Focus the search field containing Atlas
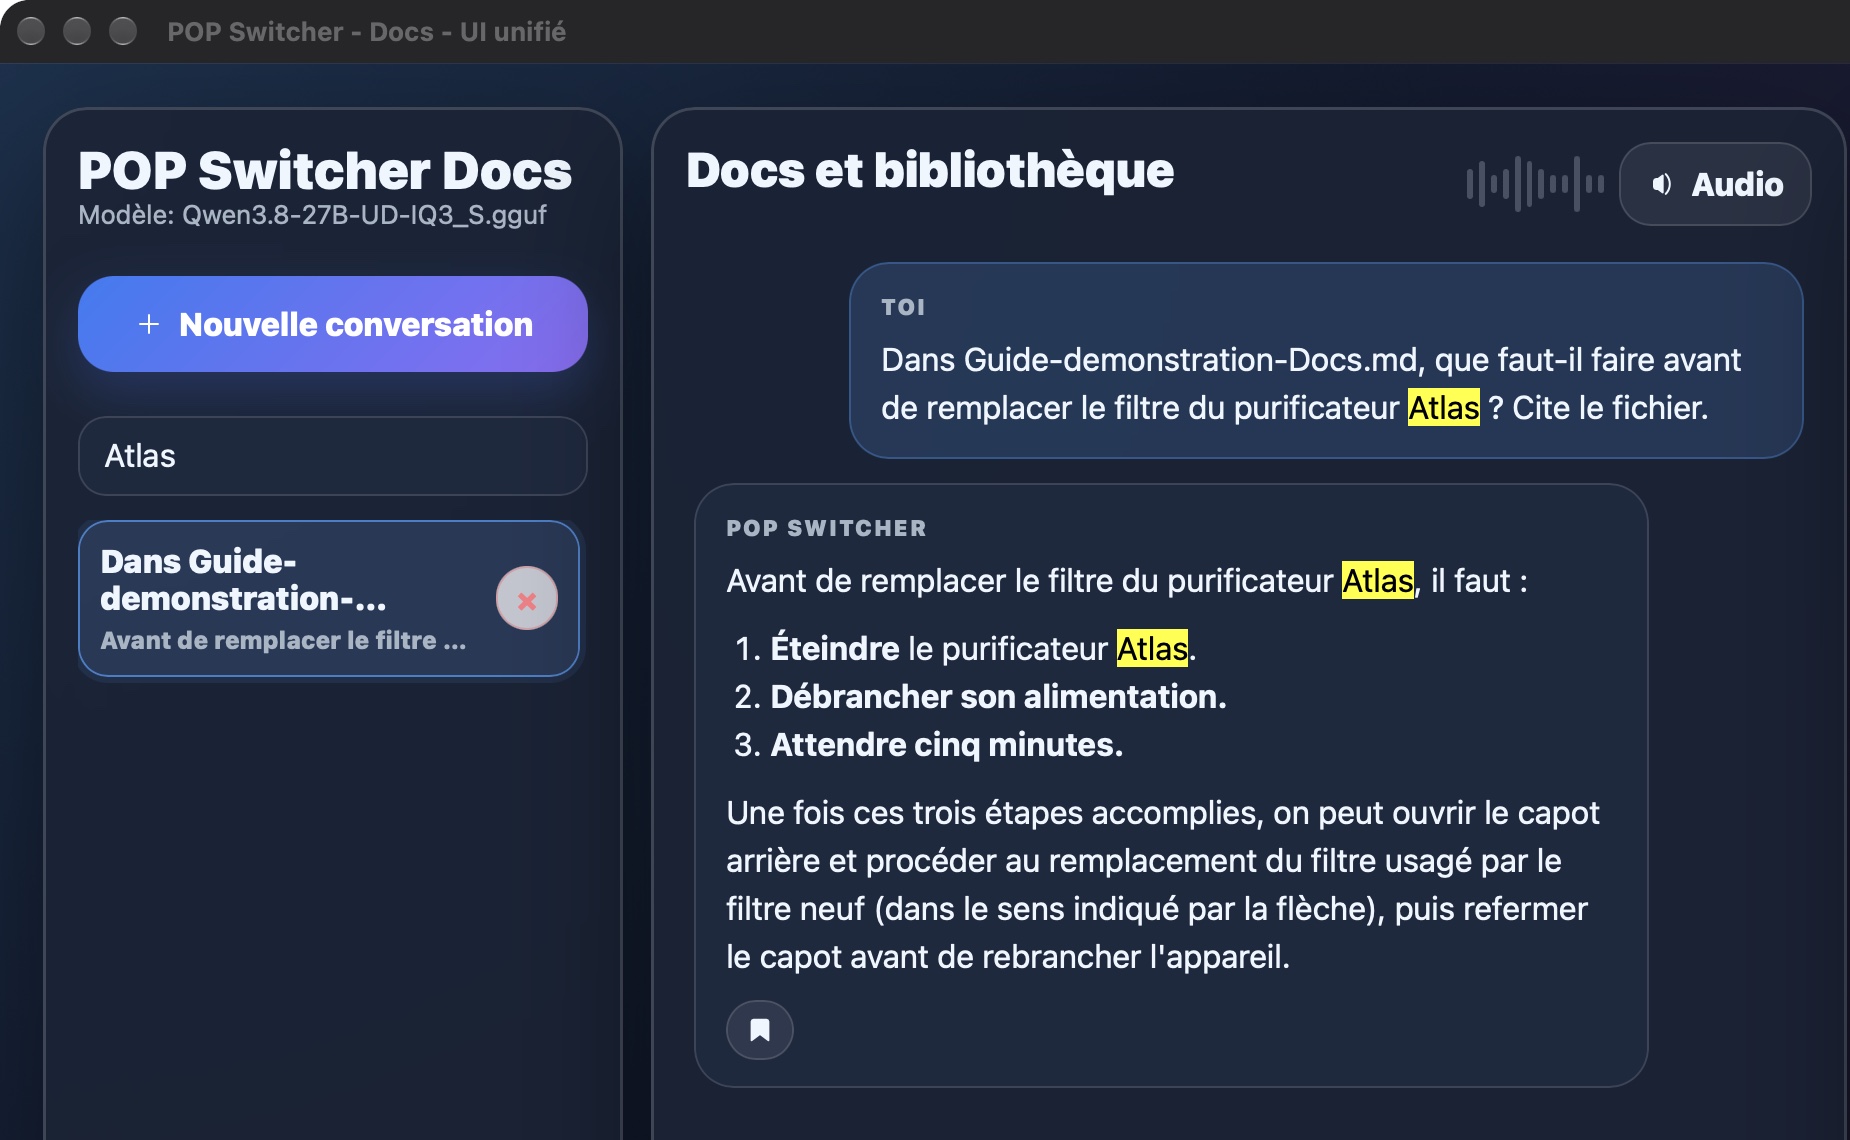The width and height of the screenshot is (1850, 1140). (333, 456)
